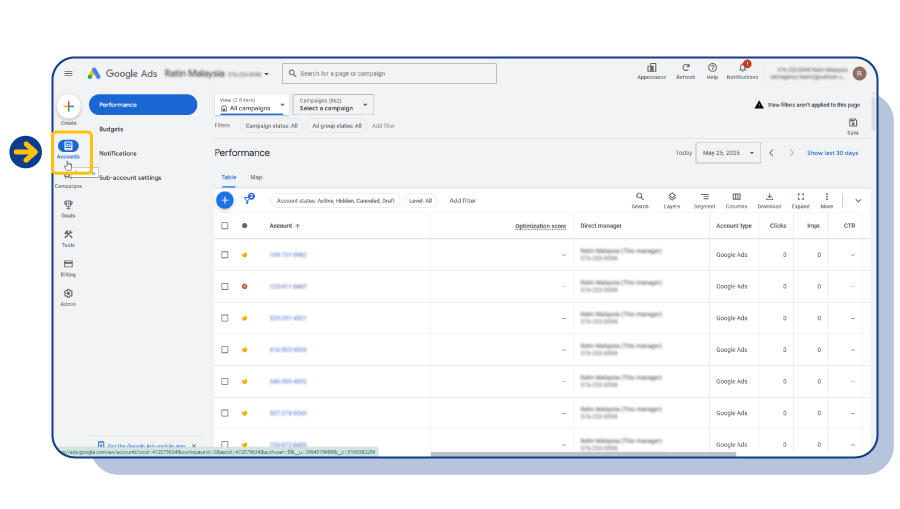Click the Show last 30 days link
The width and height of the screenshot is (900, 509).
(x=832, y=153)
